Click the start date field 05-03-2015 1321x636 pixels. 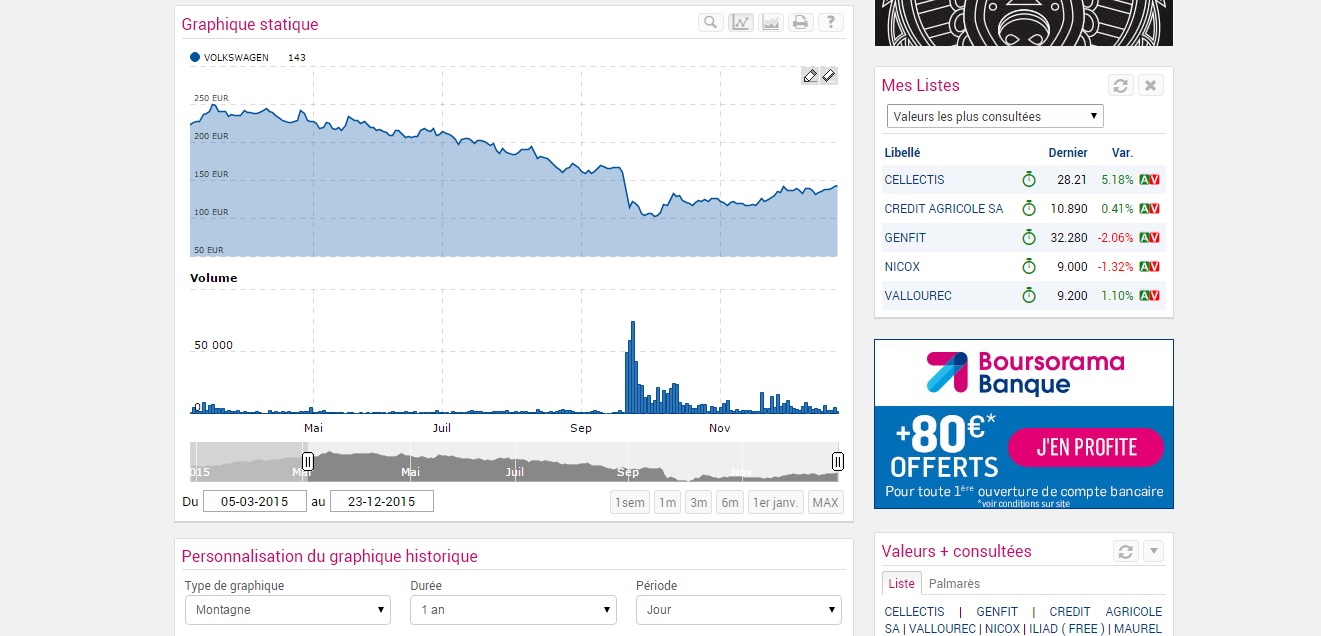(255, 501)
